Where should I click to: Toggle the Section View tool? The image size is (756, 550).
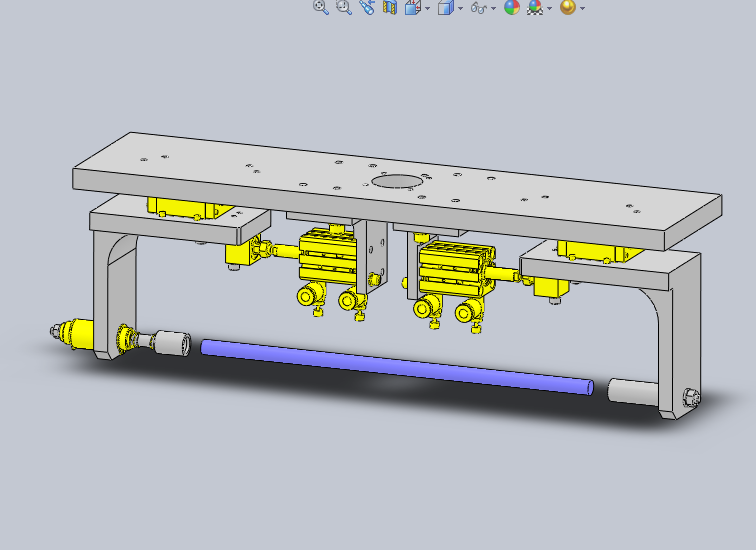[390, 7]
